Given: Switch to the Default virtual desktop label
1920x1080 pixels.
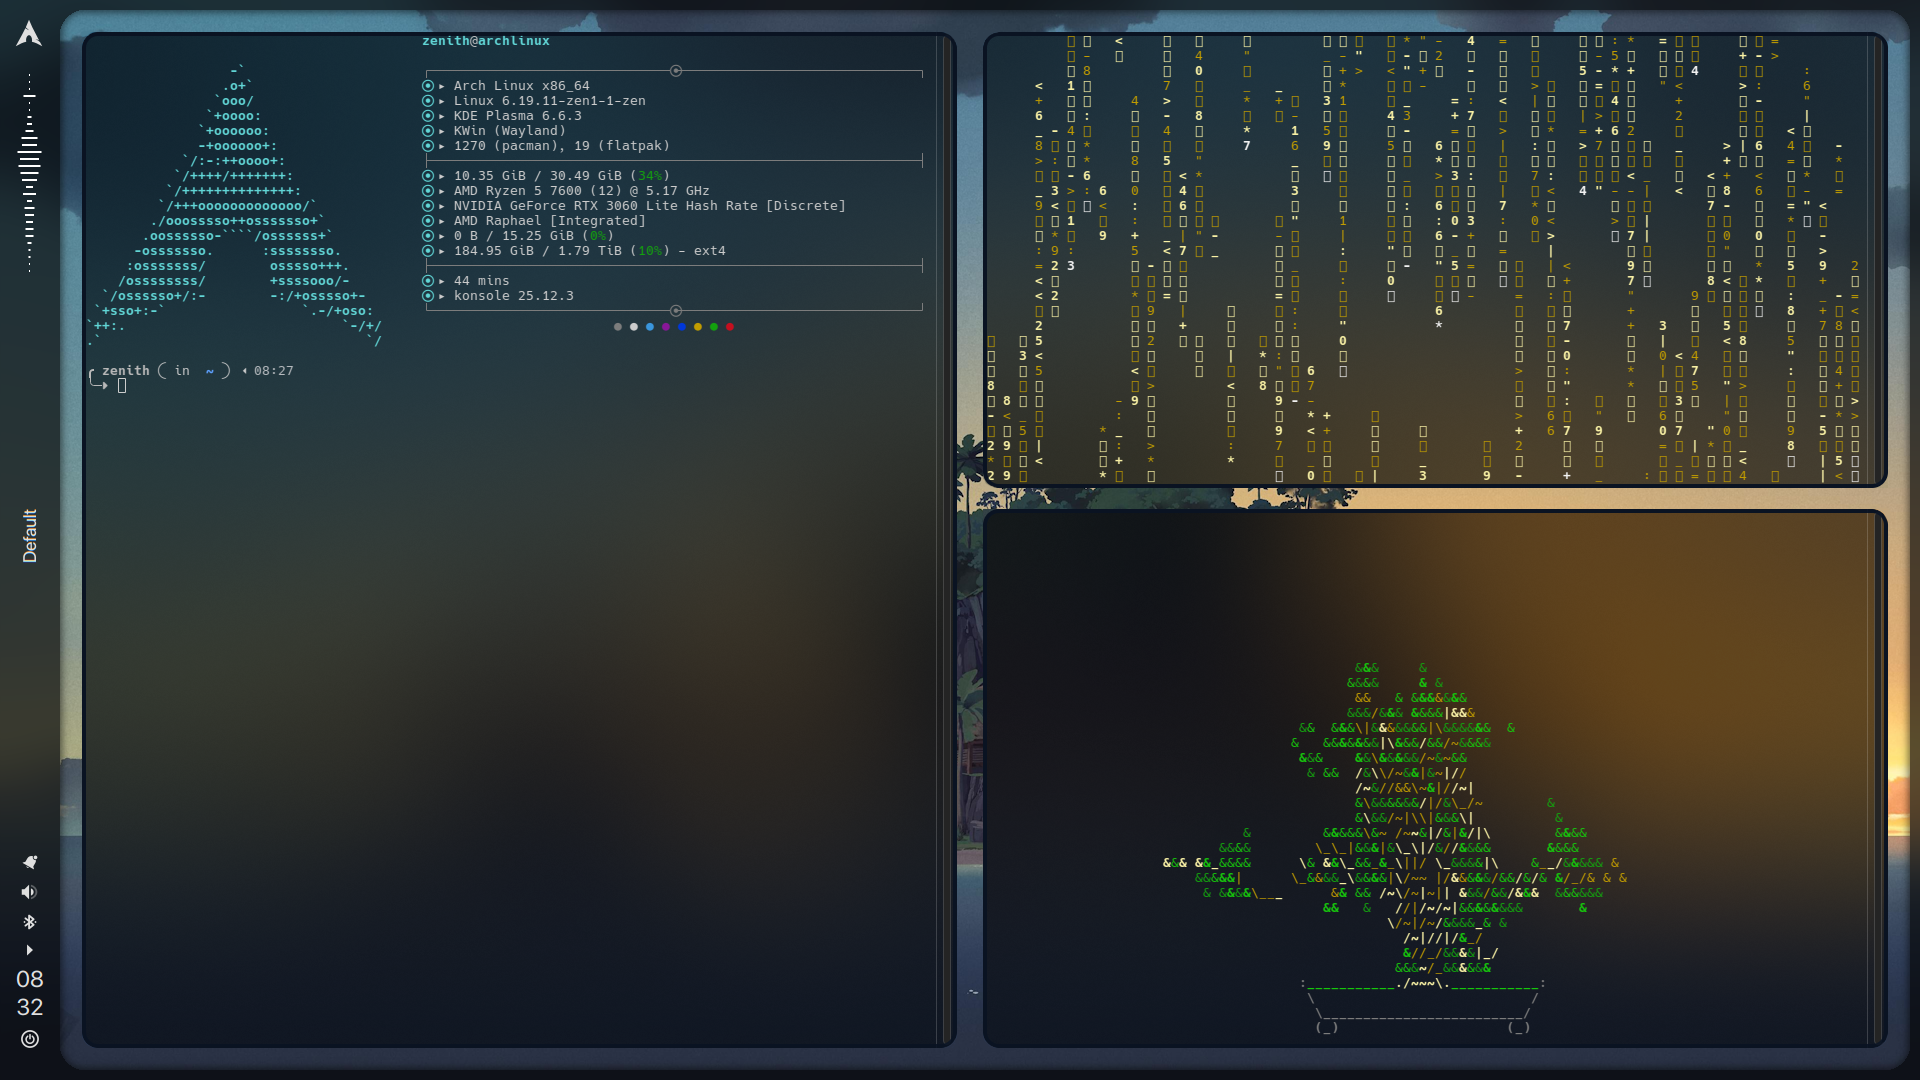Looking at the screenshot, I should coord(29,536).
